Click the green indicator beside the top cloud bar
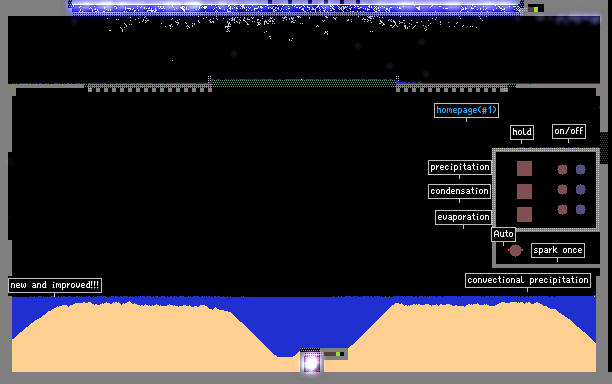 pyautogui.click(x=536, y=9)
